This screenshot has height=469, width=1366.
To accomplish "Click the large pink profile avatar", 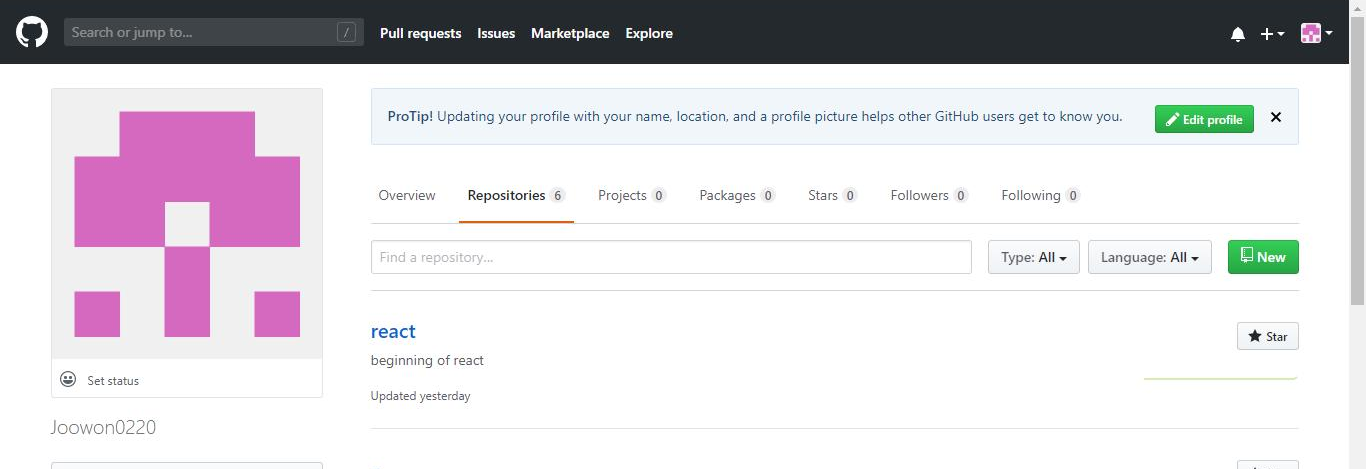I will pos(187,224).
